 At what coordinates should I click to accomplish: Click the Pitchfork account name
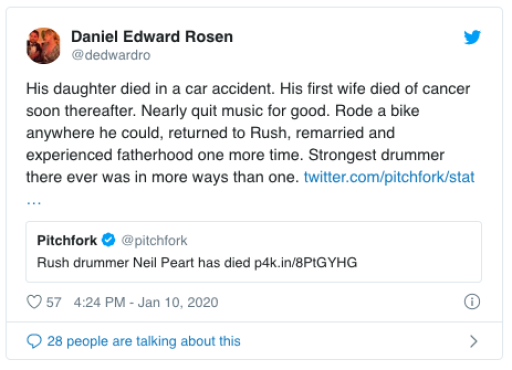point(67,240)
